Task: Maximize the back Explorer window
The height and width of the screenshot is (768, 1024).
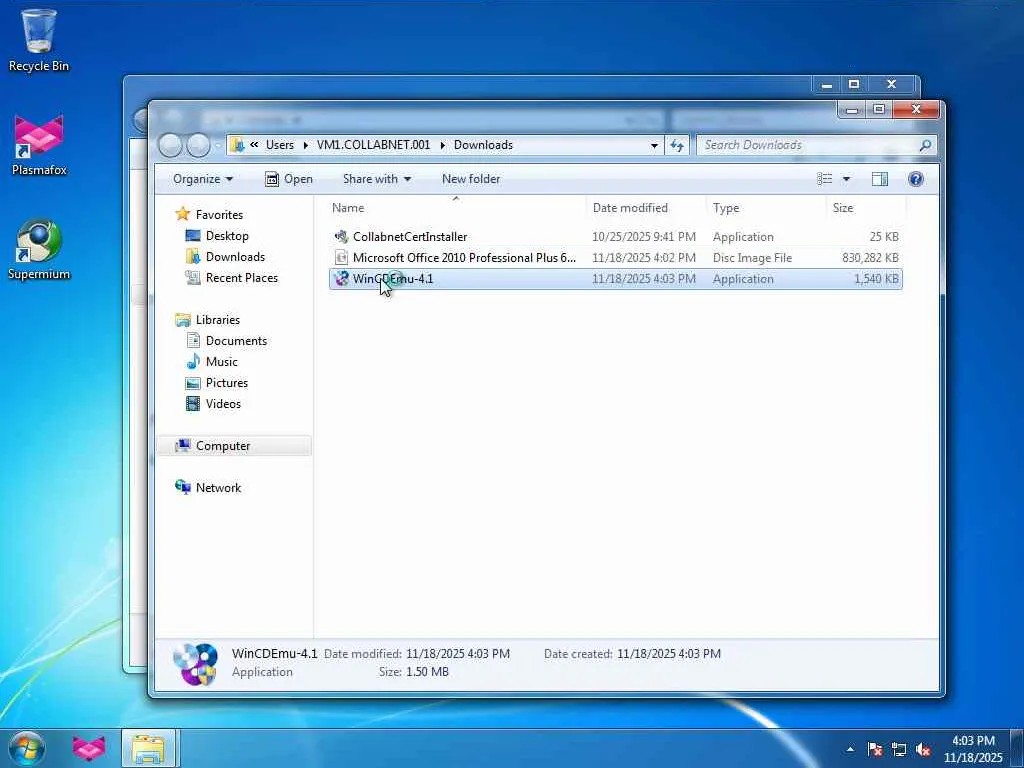Action: pyautogui.click(x=854, y=84)
